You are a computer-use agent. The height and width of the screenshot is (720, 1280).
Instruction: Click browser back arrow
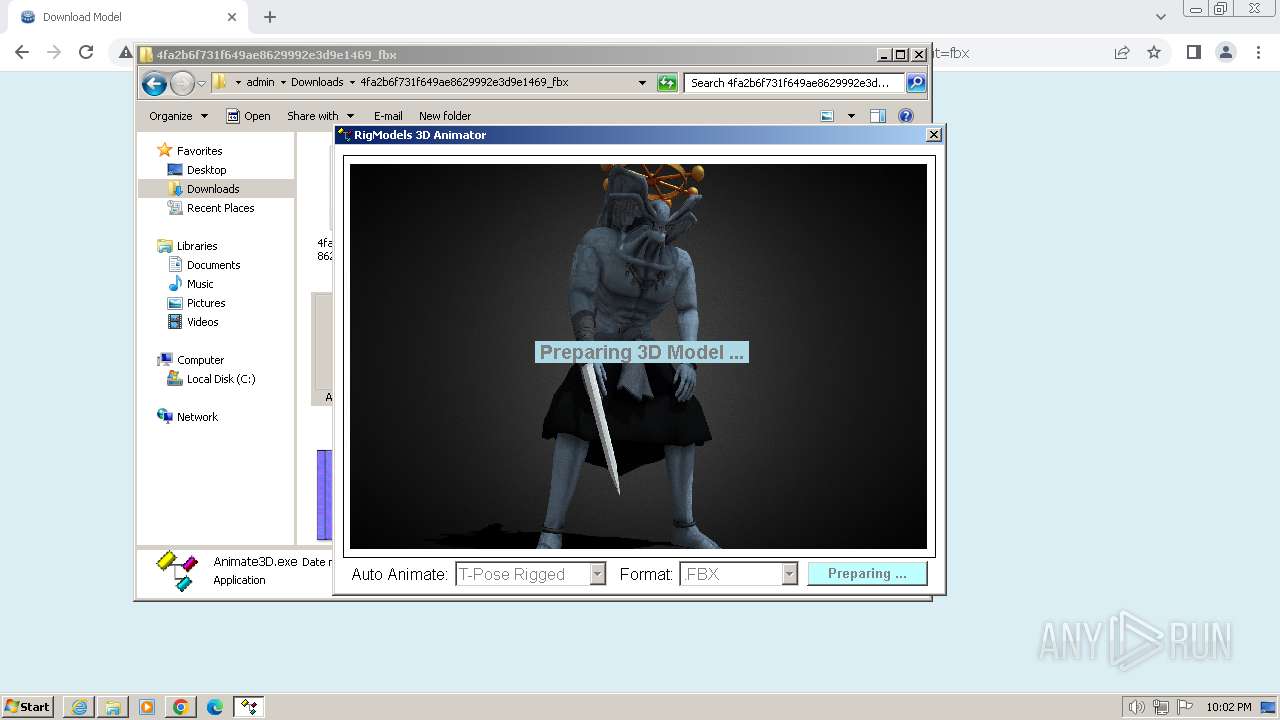tap(22, 52)
